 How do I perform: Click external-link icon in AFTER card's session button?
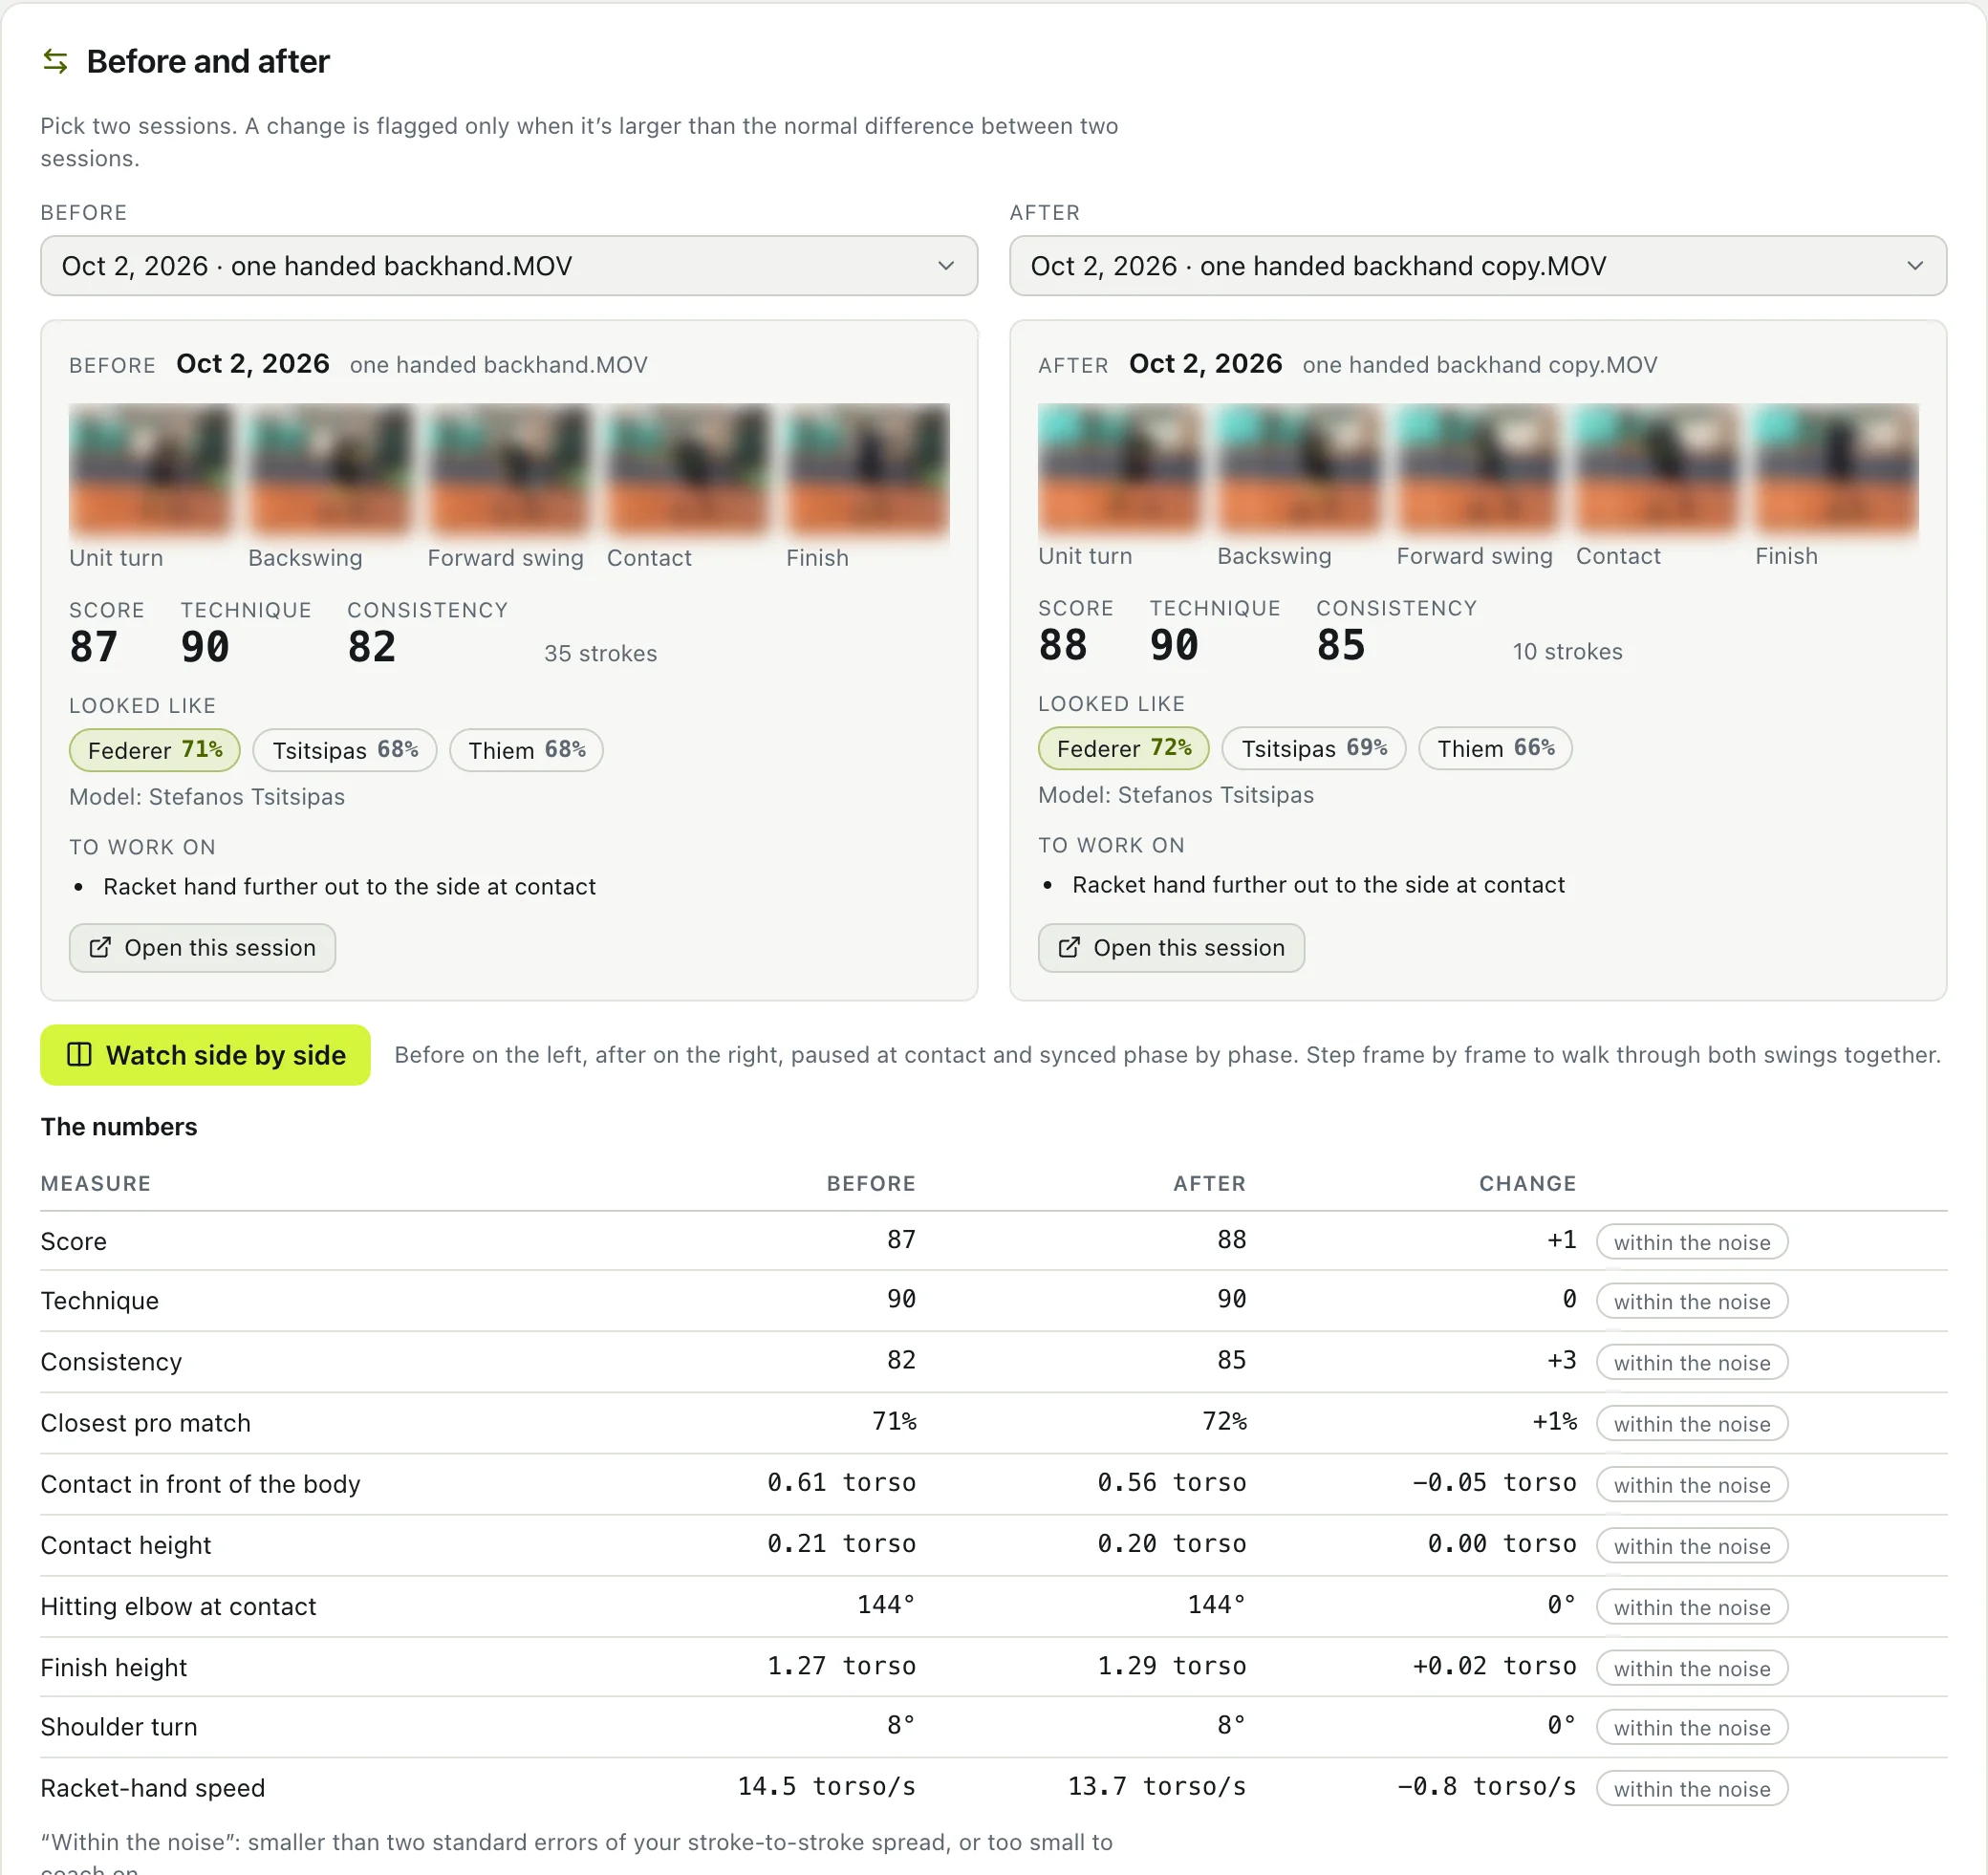coord(1069,947)
